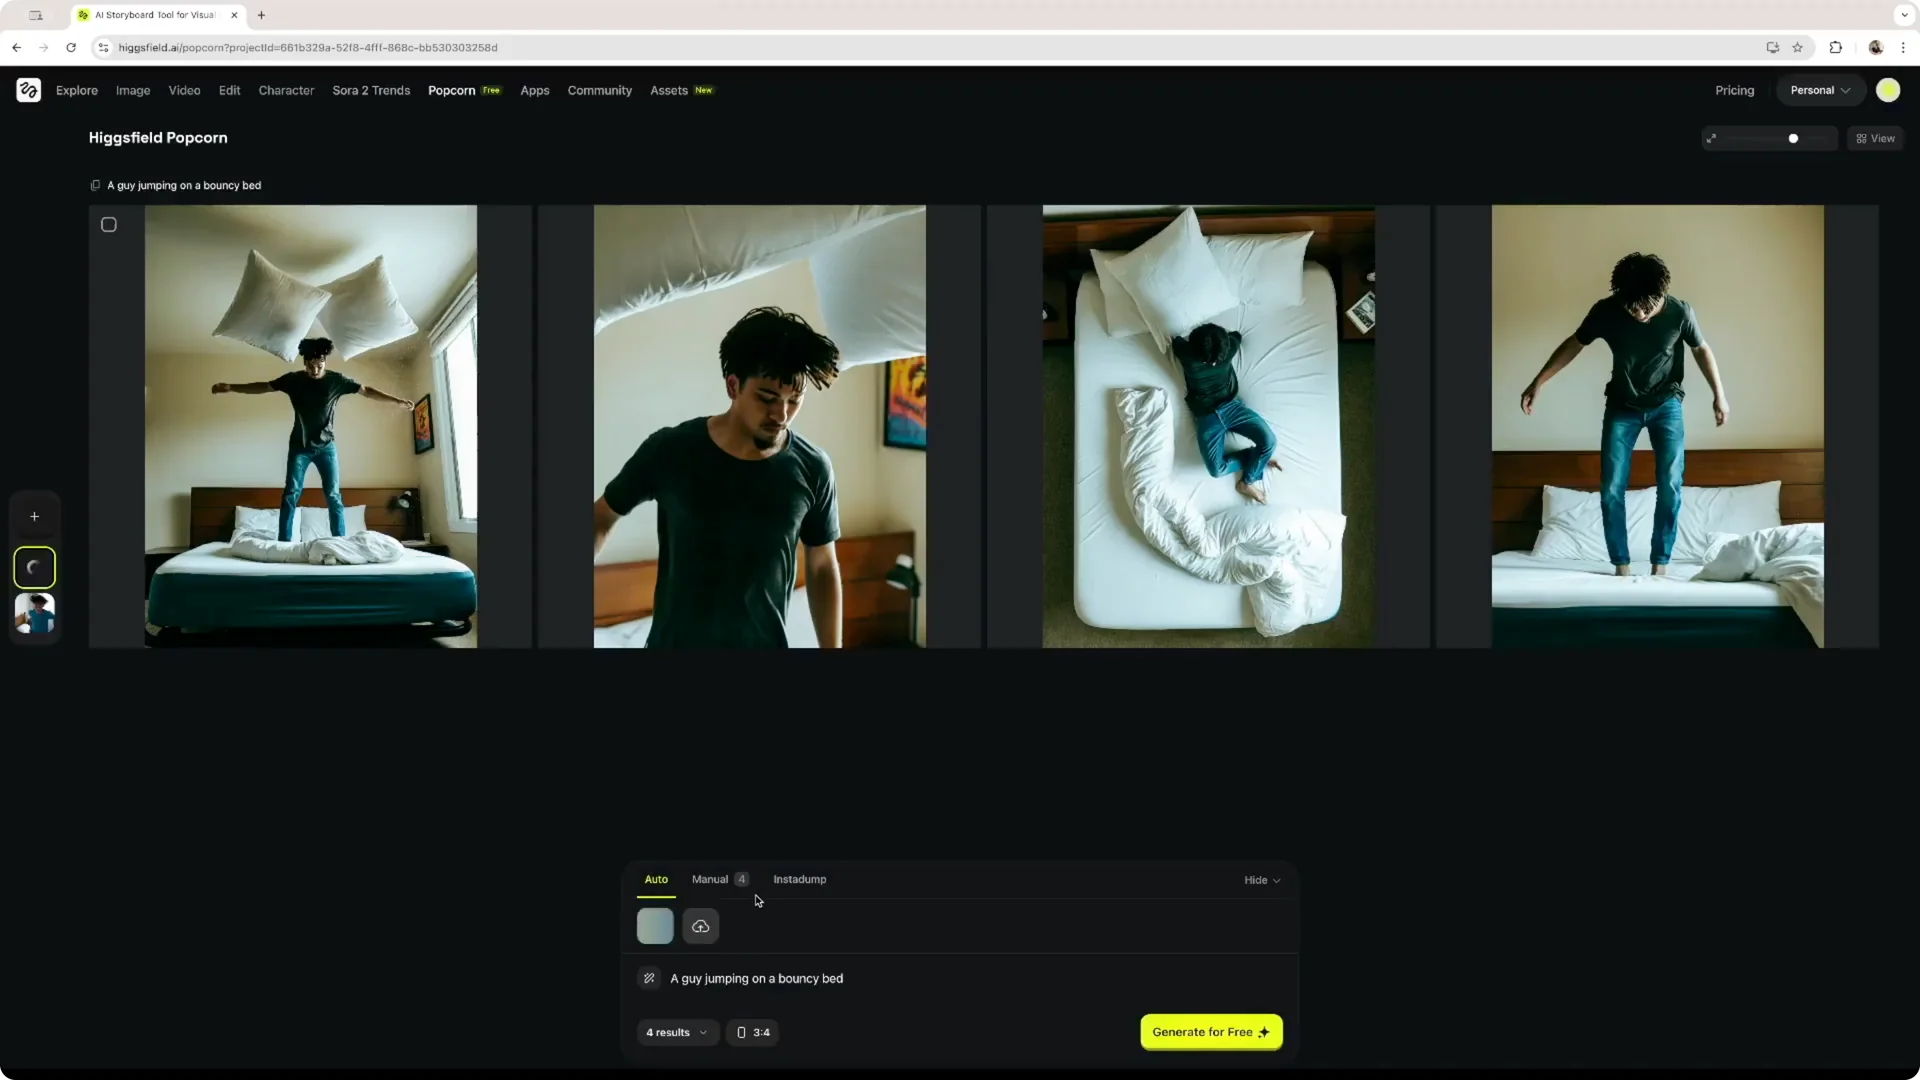The height and width of the screenshot is (1080, 1920).
Task: Adjust the thumbnail size slider
Action: [1794, 138]
